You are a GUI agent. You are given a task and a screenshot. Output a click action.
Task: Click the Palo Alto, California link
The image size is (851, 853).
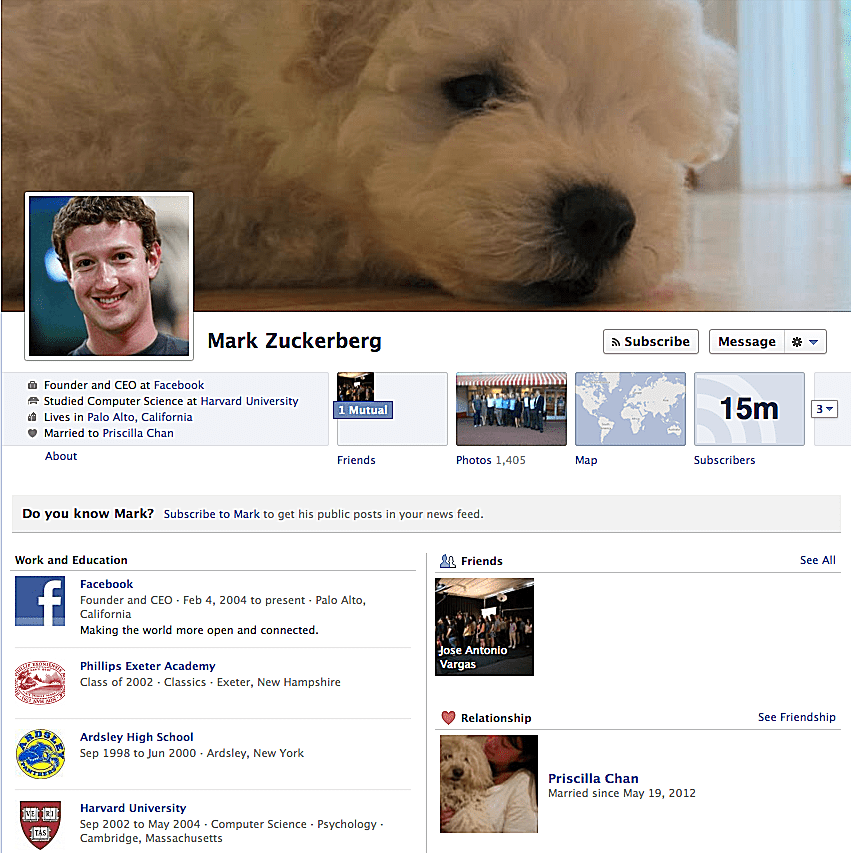point(140,417)
